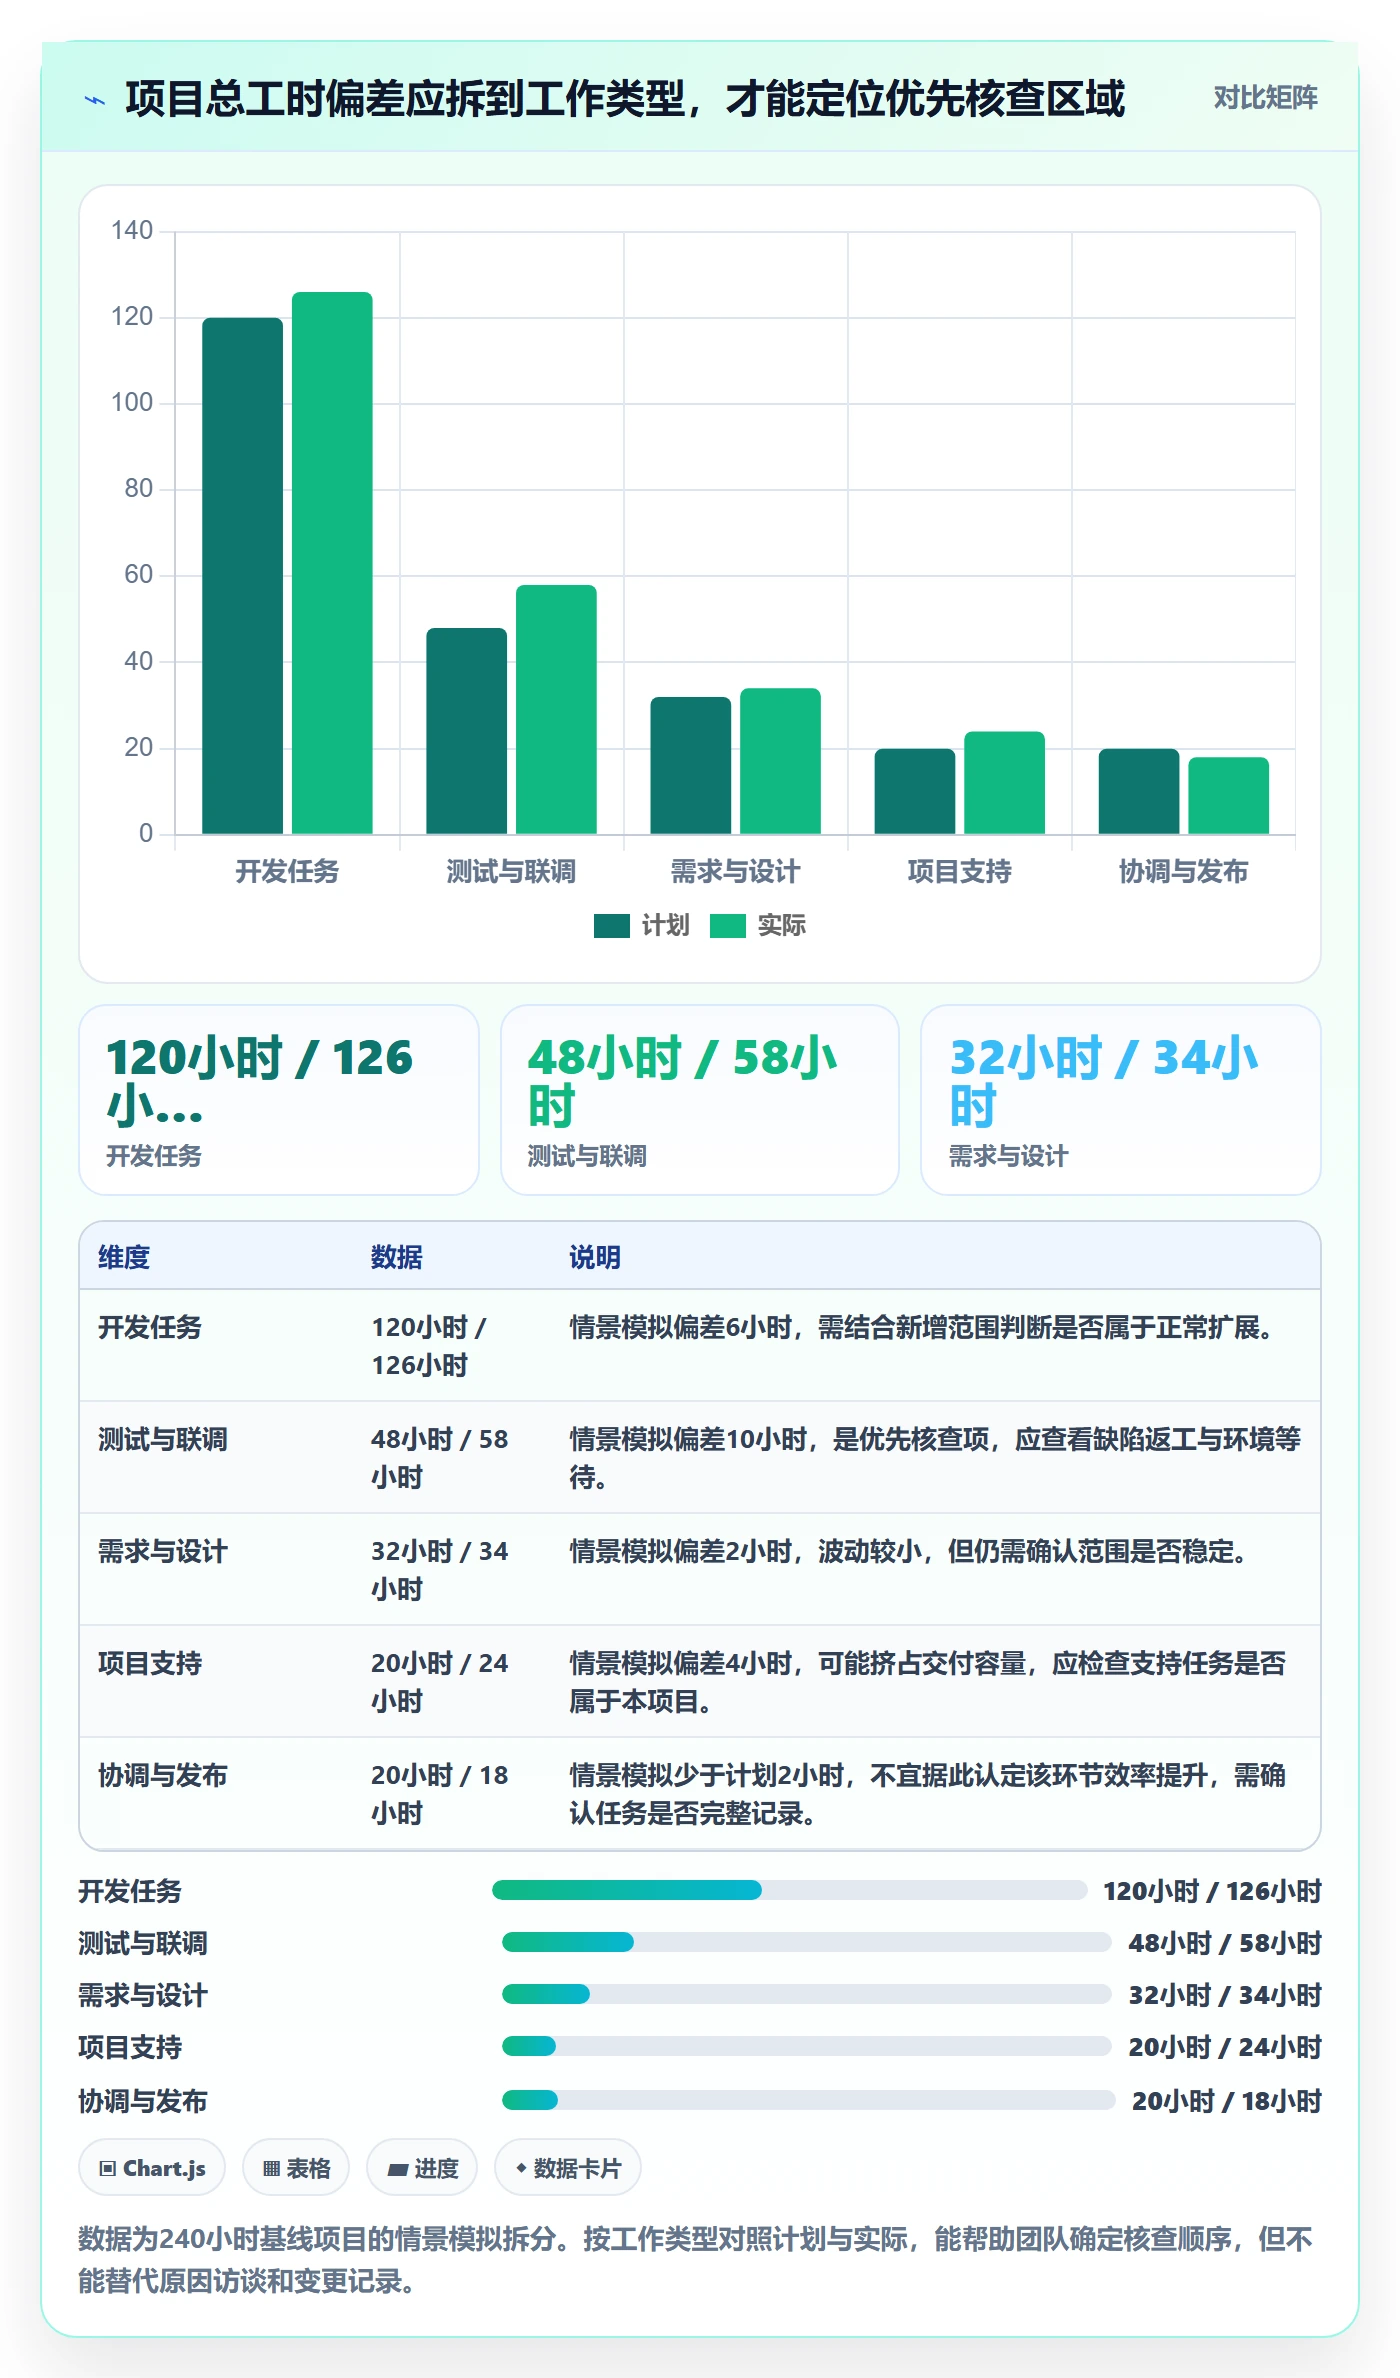Click the 维度 column header
The height and width of the screenshot is (2378, 1400).
(x=124, y=1257)
